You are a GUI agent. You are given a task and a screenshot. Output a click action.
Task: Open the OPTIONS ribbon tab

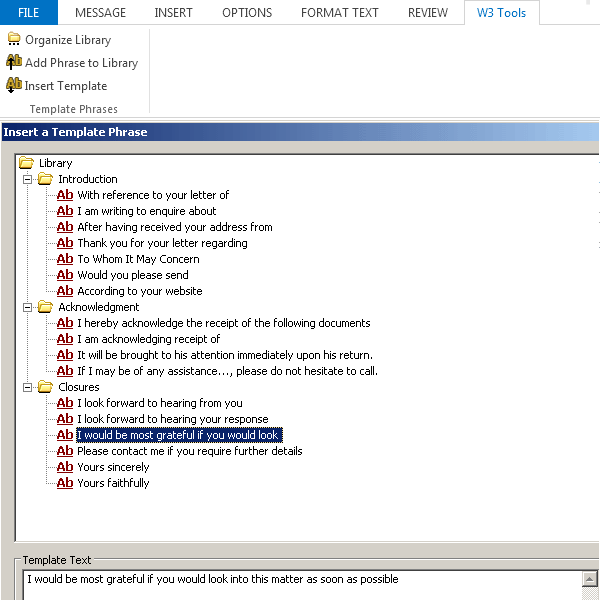[x=247, y=13]
